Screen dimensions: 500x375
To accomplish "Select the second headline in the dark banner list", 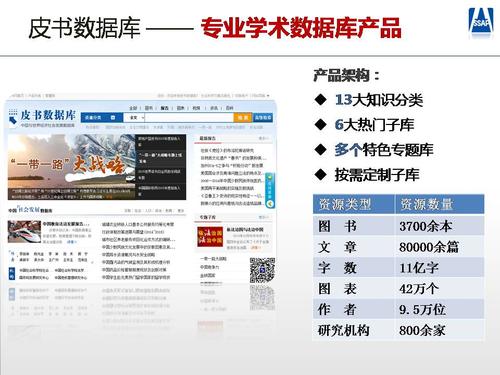I will (160, 158).
